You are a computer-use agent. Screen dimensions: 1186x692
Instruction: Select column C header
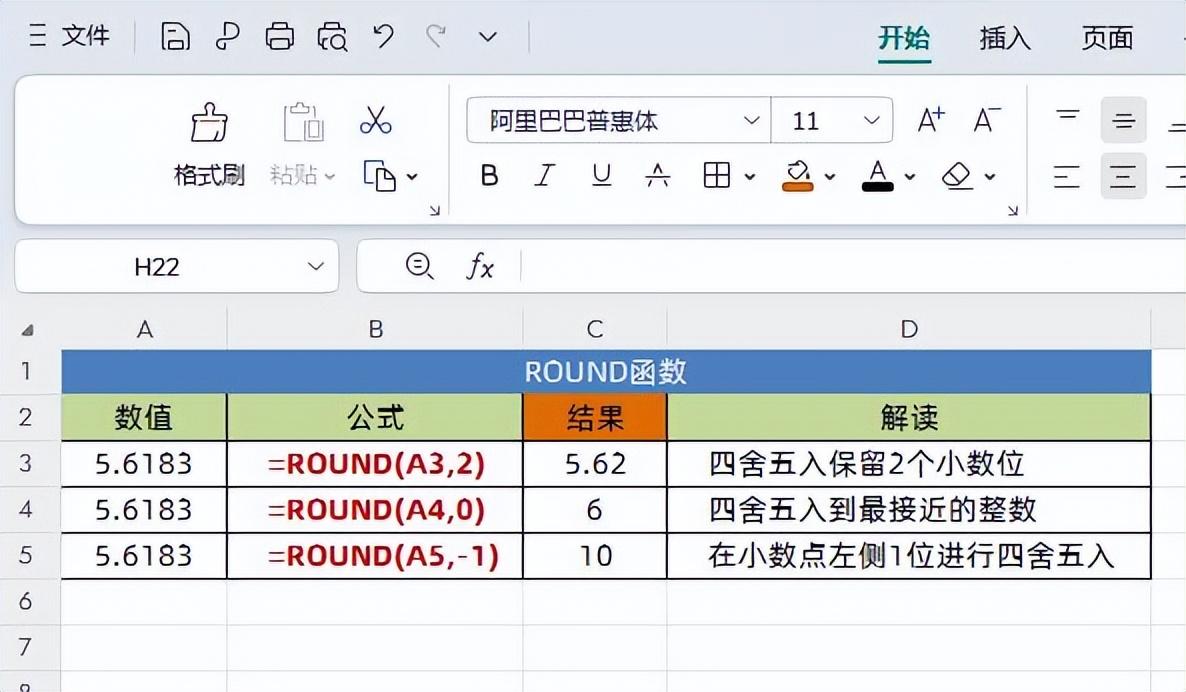point(595,329)
